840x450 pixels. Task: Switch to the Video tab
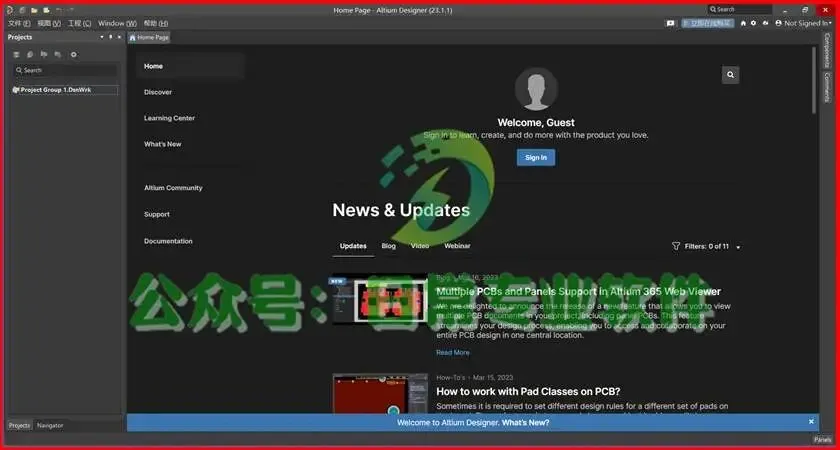[x=420, y=246]
